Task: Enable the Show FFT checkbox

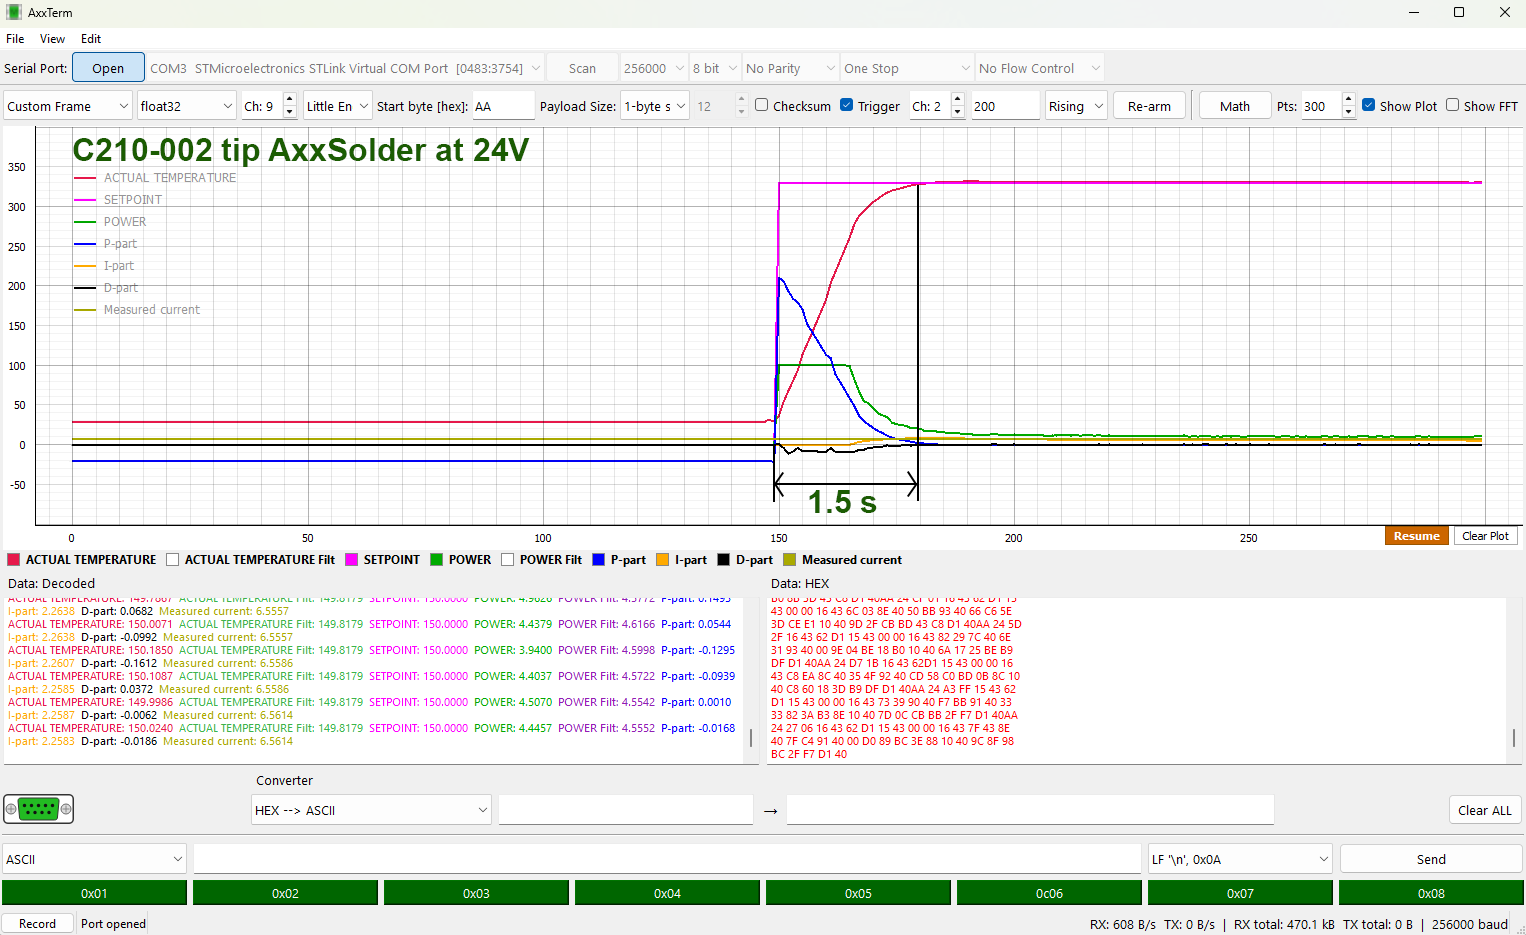Action: pos(1453,105)
